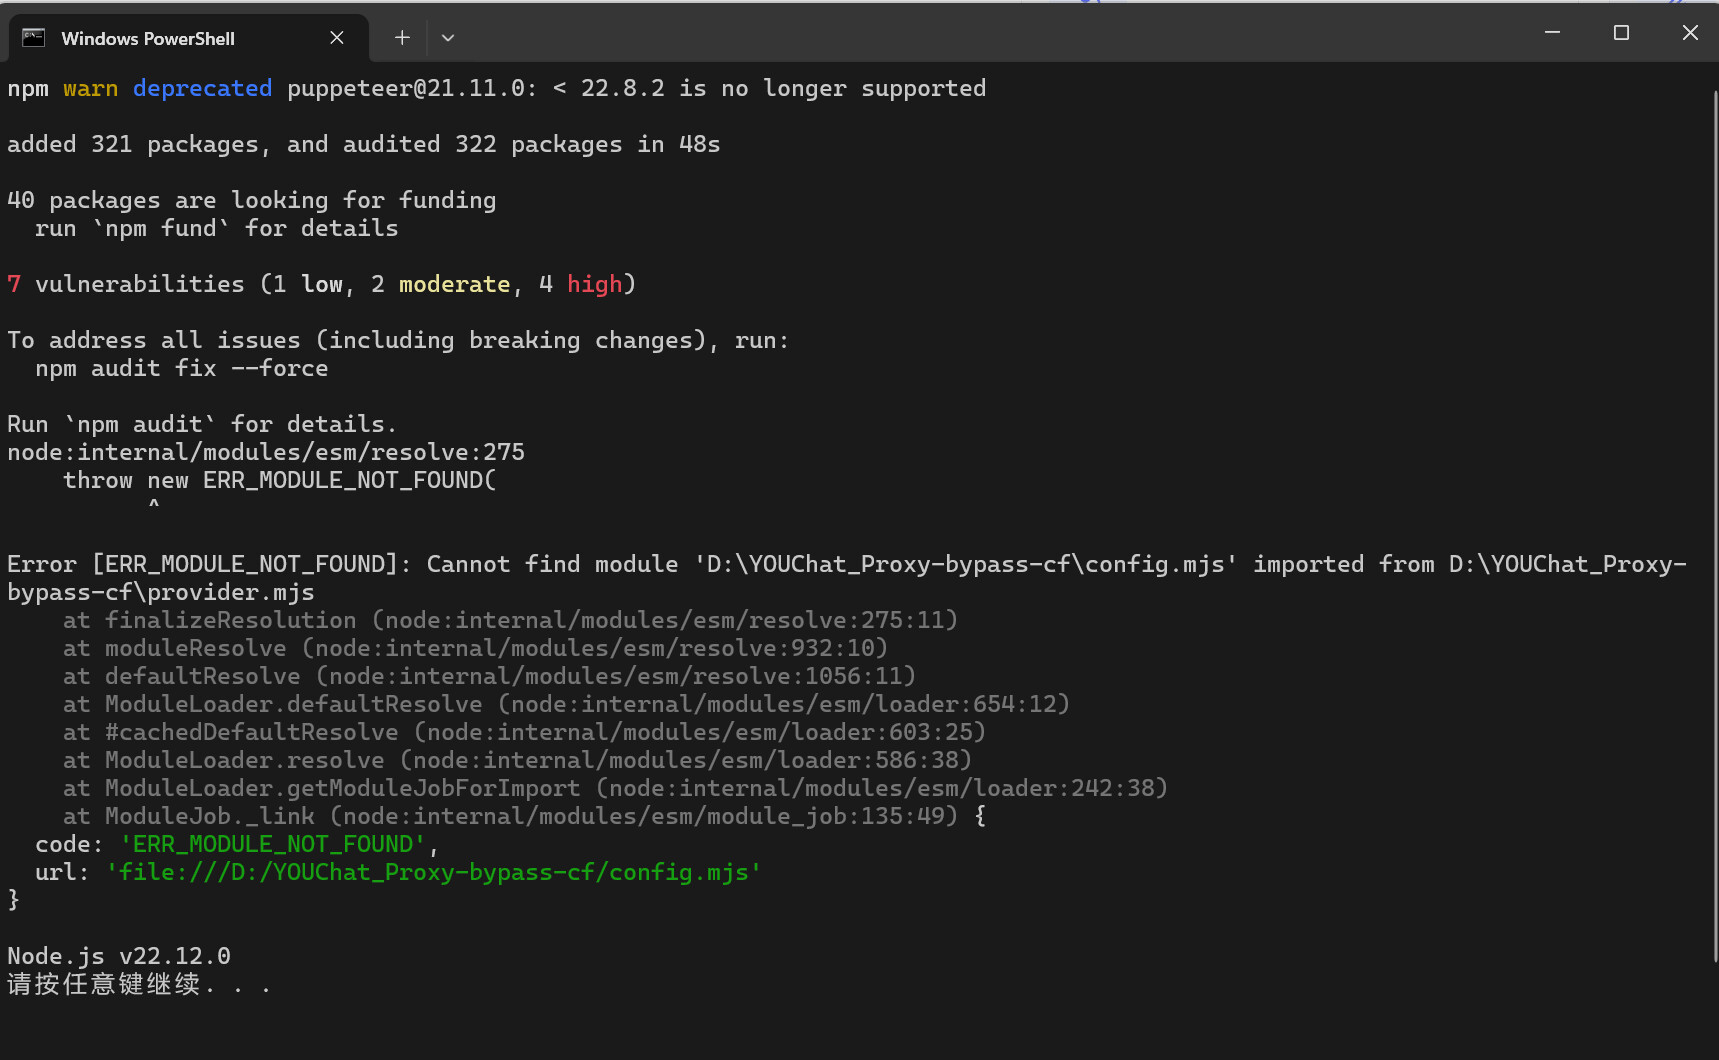
Task: Click the yellow "moderate" severity word
Action: point(454,285)
